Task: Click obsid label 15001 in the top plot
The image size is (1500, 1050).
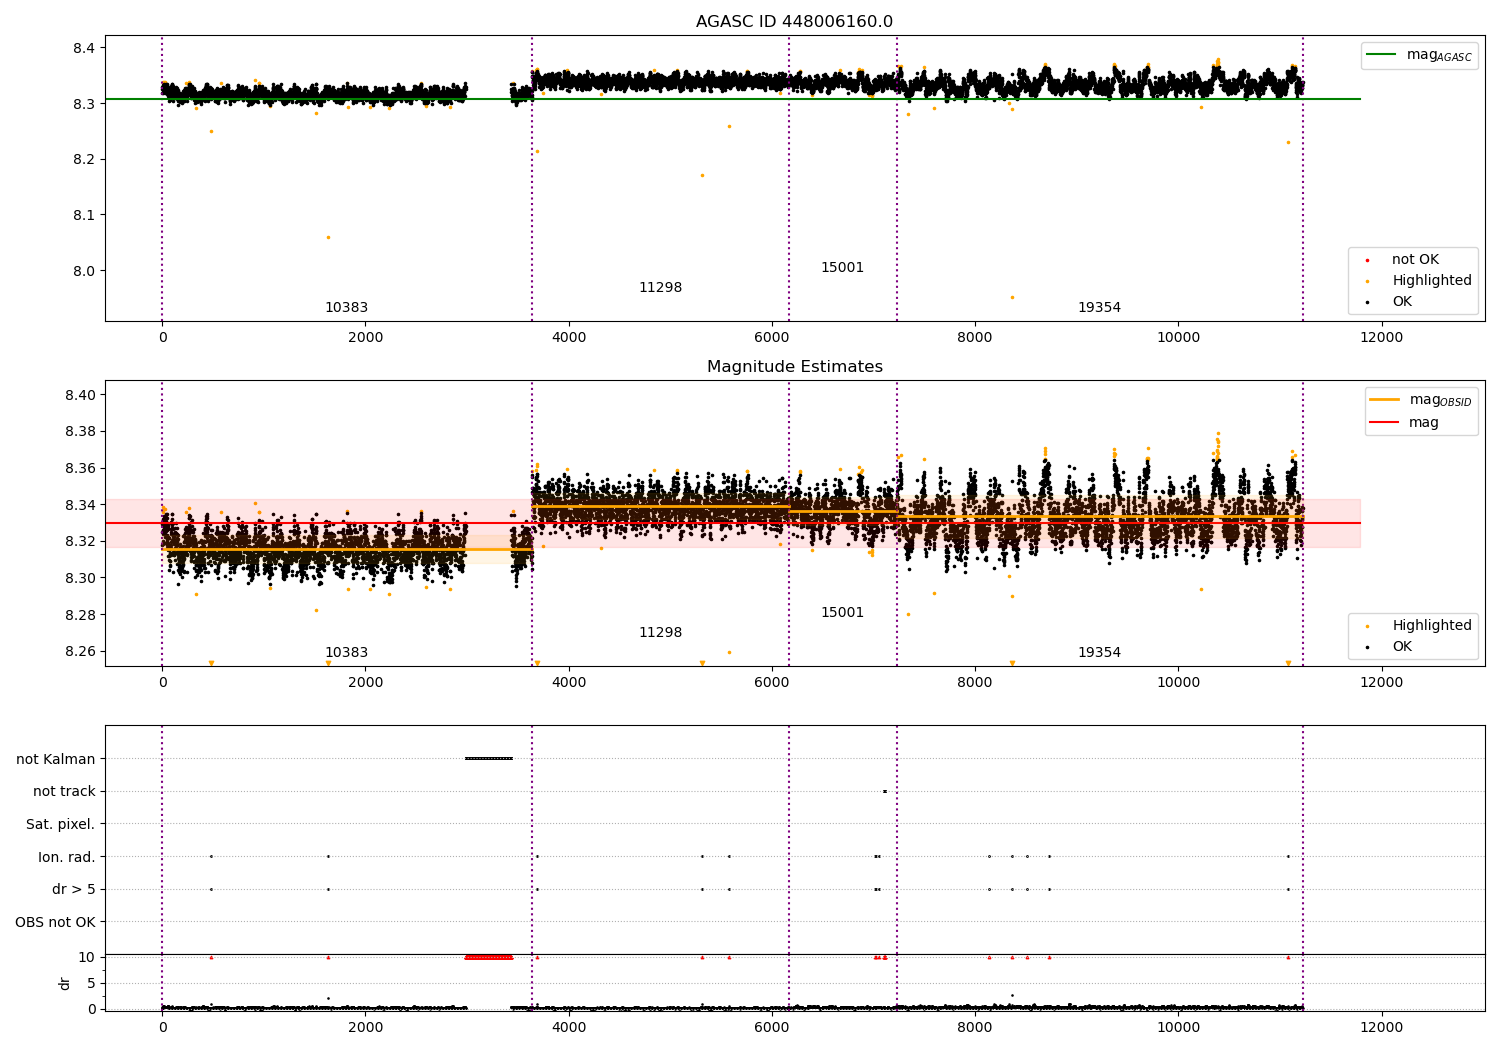Action: [842, 268]
